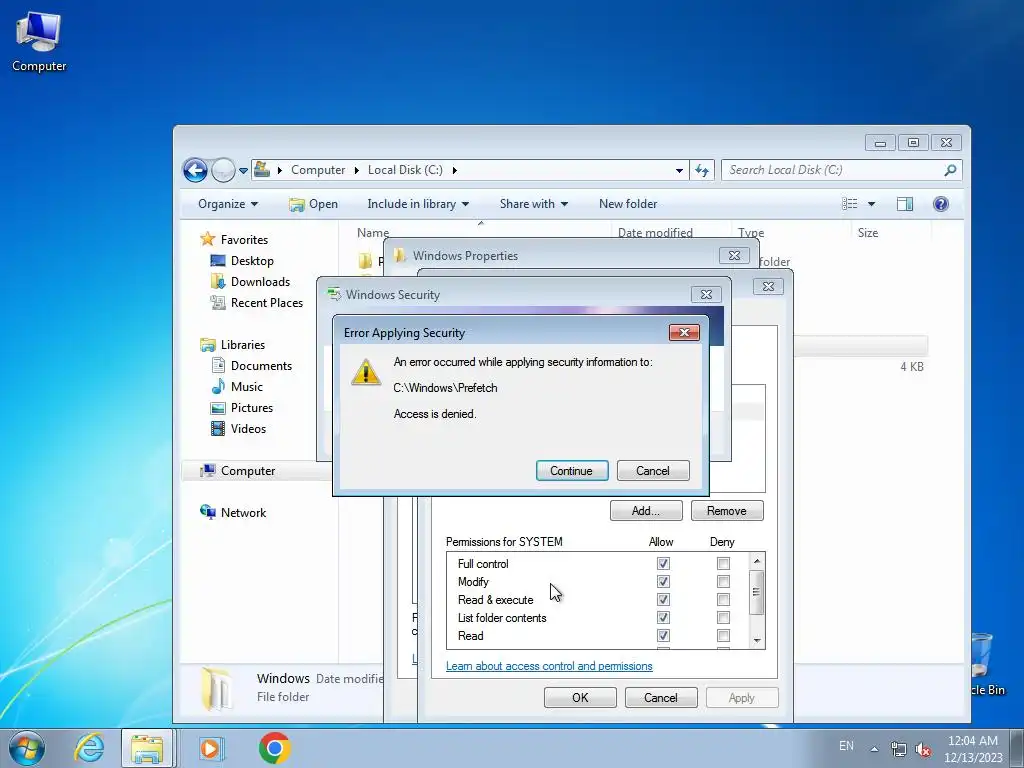
Task: Close the Error Applying Security dialog
Action: pyautogui.click(x=684, y=332)
